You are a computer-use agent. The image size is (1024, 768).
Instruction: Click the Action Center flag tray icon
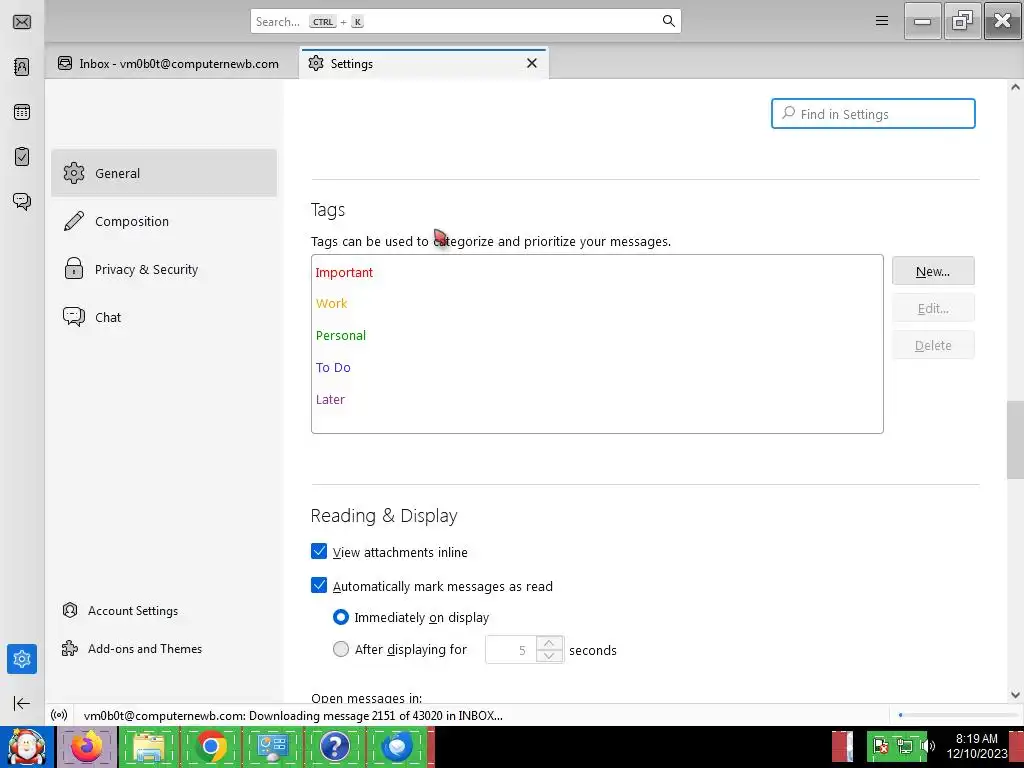pos(881,746)
